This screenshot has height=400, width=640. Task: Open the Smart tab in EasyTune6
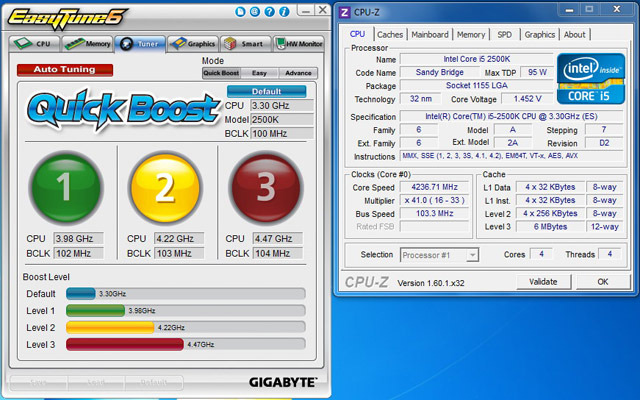tap(246, 44)
